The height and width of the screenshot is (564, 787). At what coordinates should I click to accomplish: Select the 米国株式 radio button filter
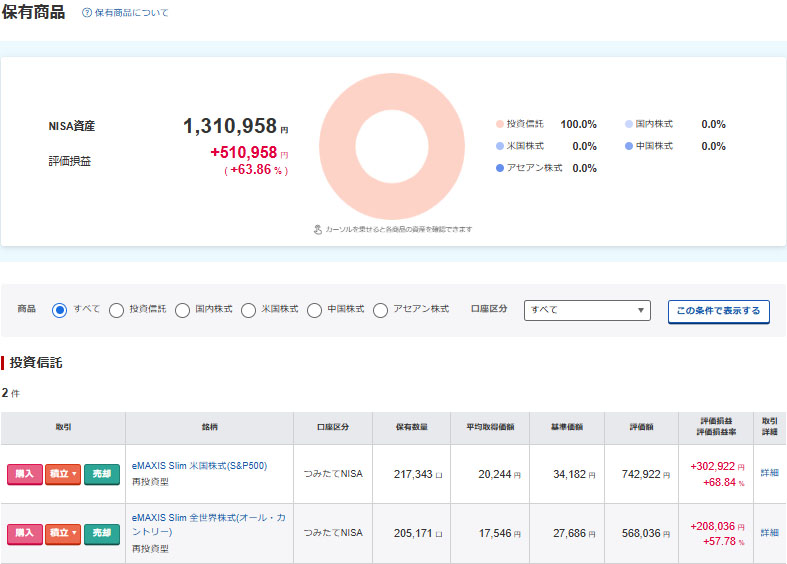click(x=248, y=310)
